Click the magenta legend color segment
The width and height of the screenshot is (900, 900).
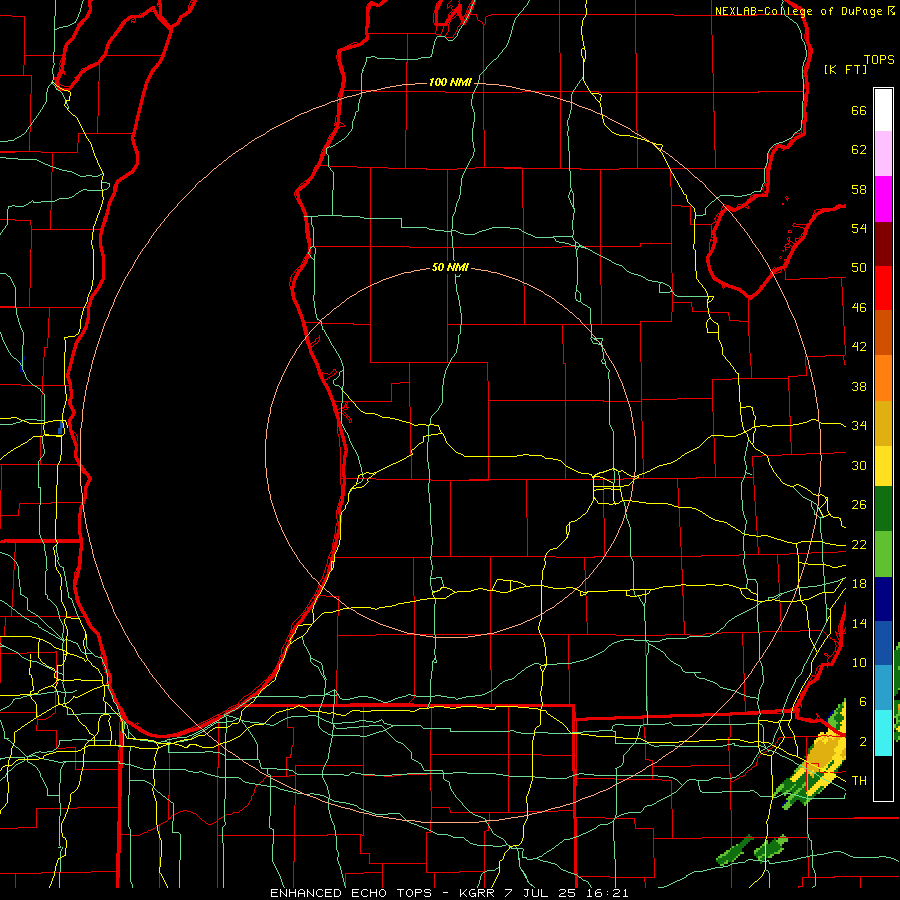tap(883, 199)
